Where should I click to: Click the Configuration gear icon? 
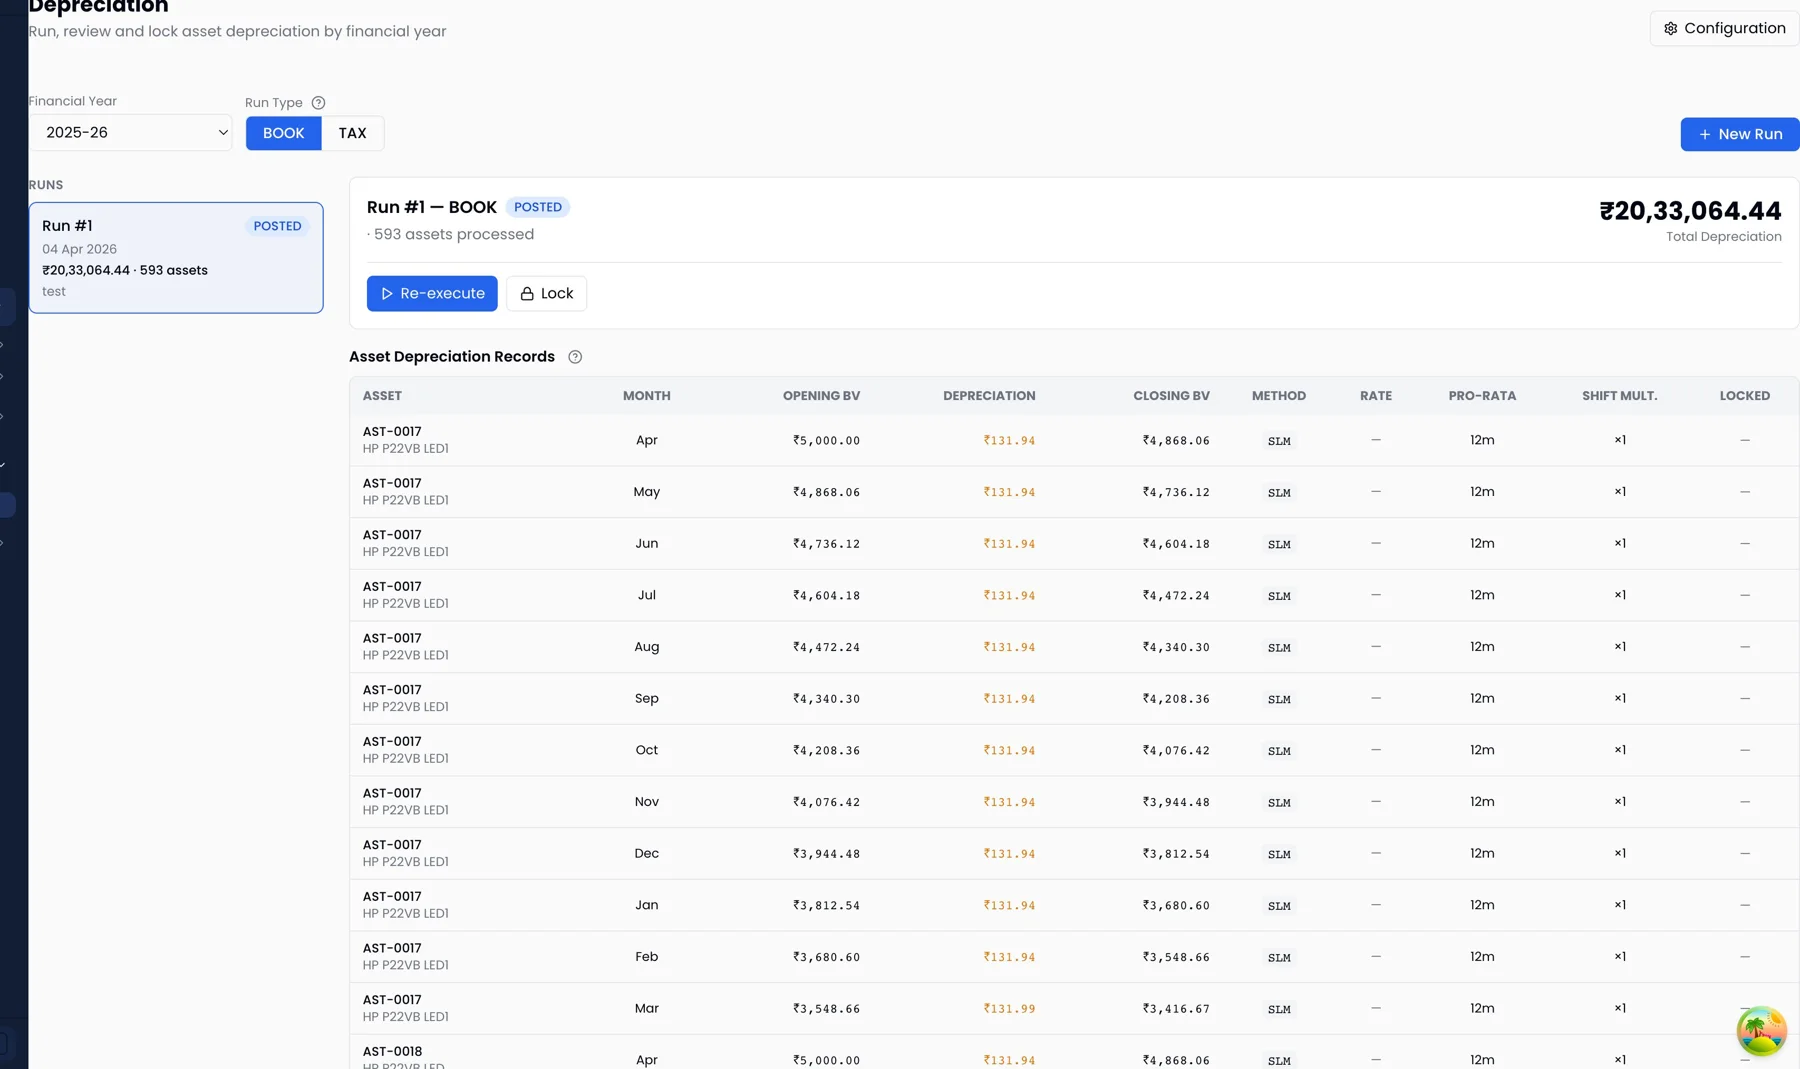coord(1670,28)
